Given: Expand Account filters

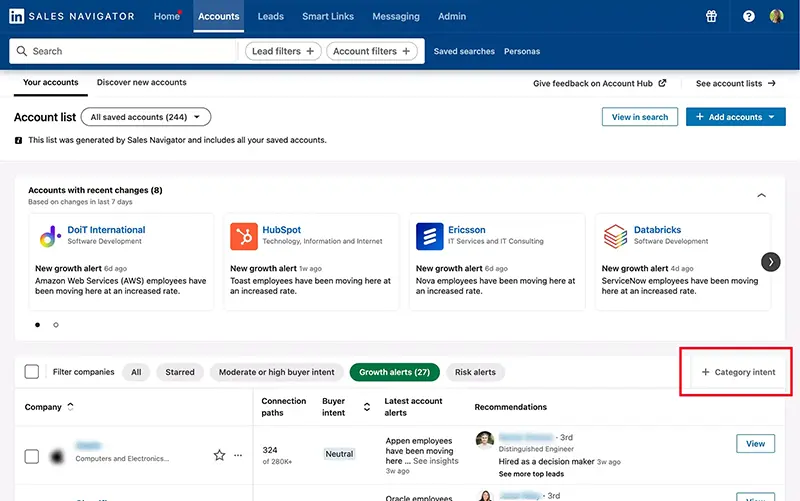Looking at the screenshot, I should pos(371,51).
